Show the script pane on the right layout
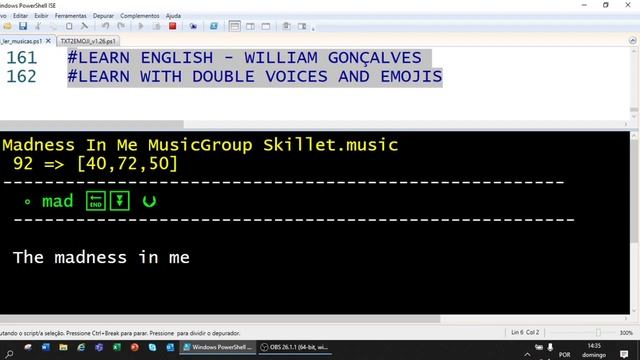 250,27
